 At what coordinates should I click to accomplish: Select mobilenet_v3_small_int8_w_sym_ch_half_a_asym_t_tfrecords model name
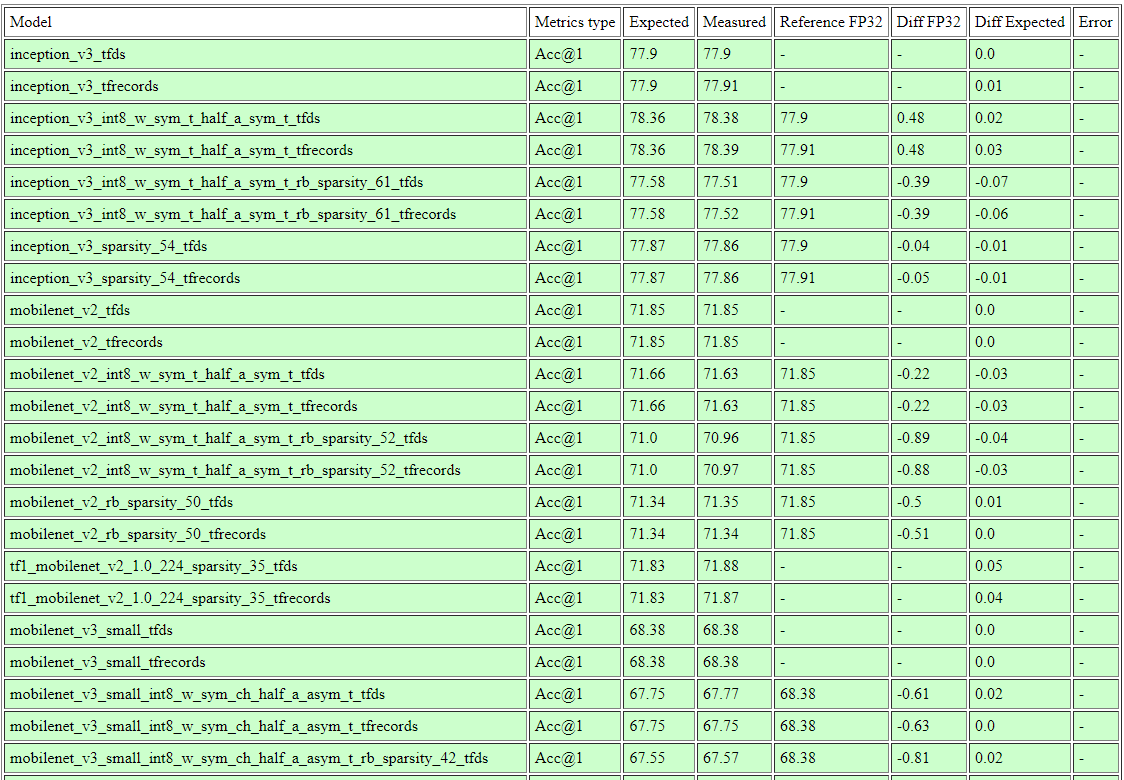point(214,727)
